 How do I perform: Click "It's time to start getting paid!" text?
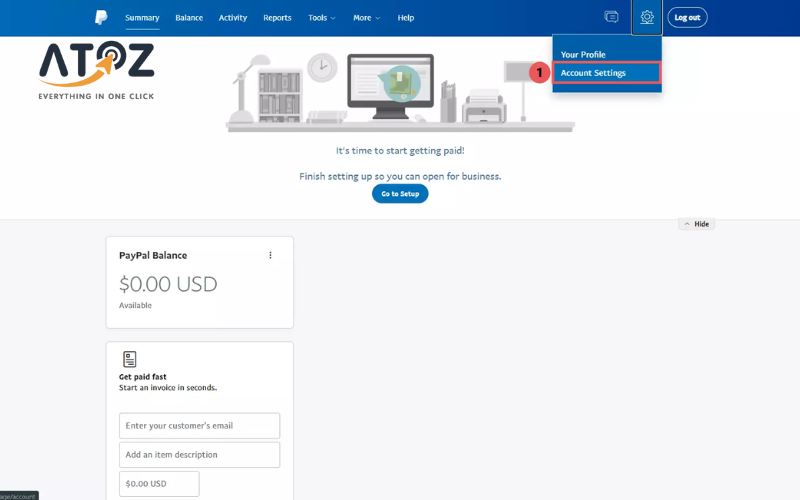[400, 151]
